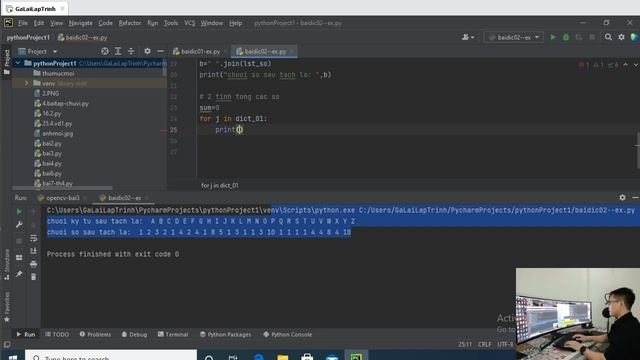Open File Explorer on Windows taskbar
The width and height of the screenshot is (640, 360).
(x=282, y=356)
